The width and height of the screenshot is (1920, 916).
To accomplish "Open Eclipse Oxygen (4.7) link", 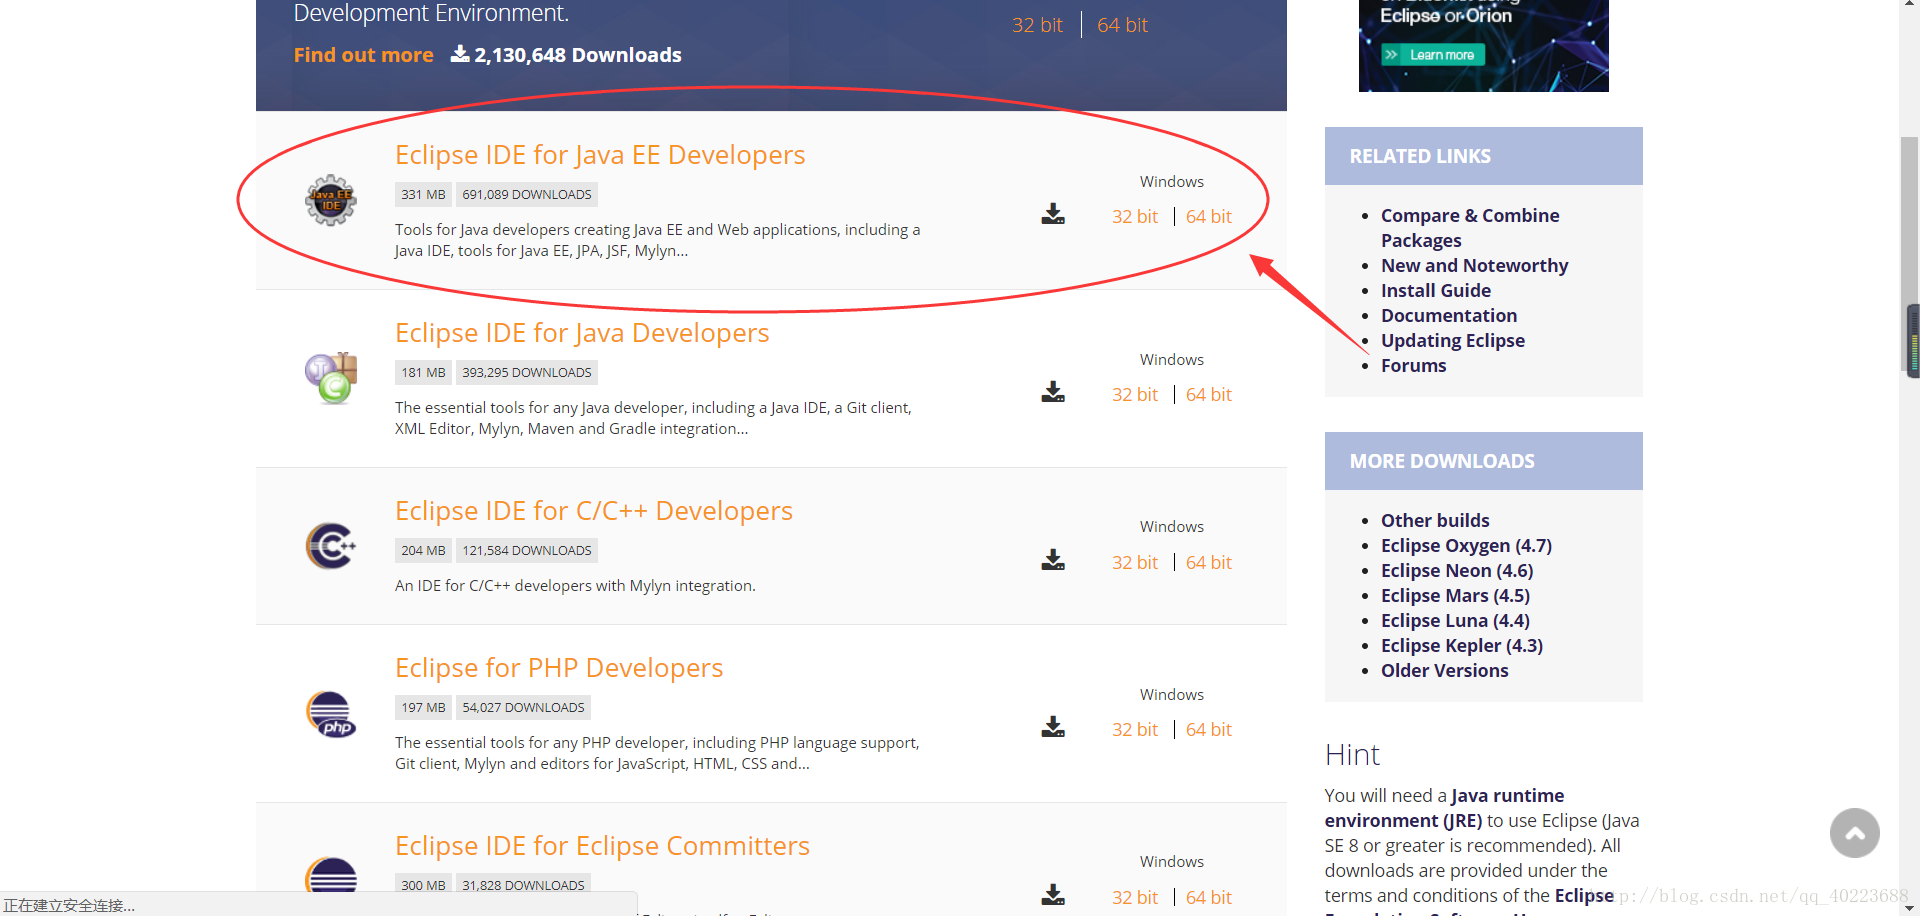I will point(1466,546).
